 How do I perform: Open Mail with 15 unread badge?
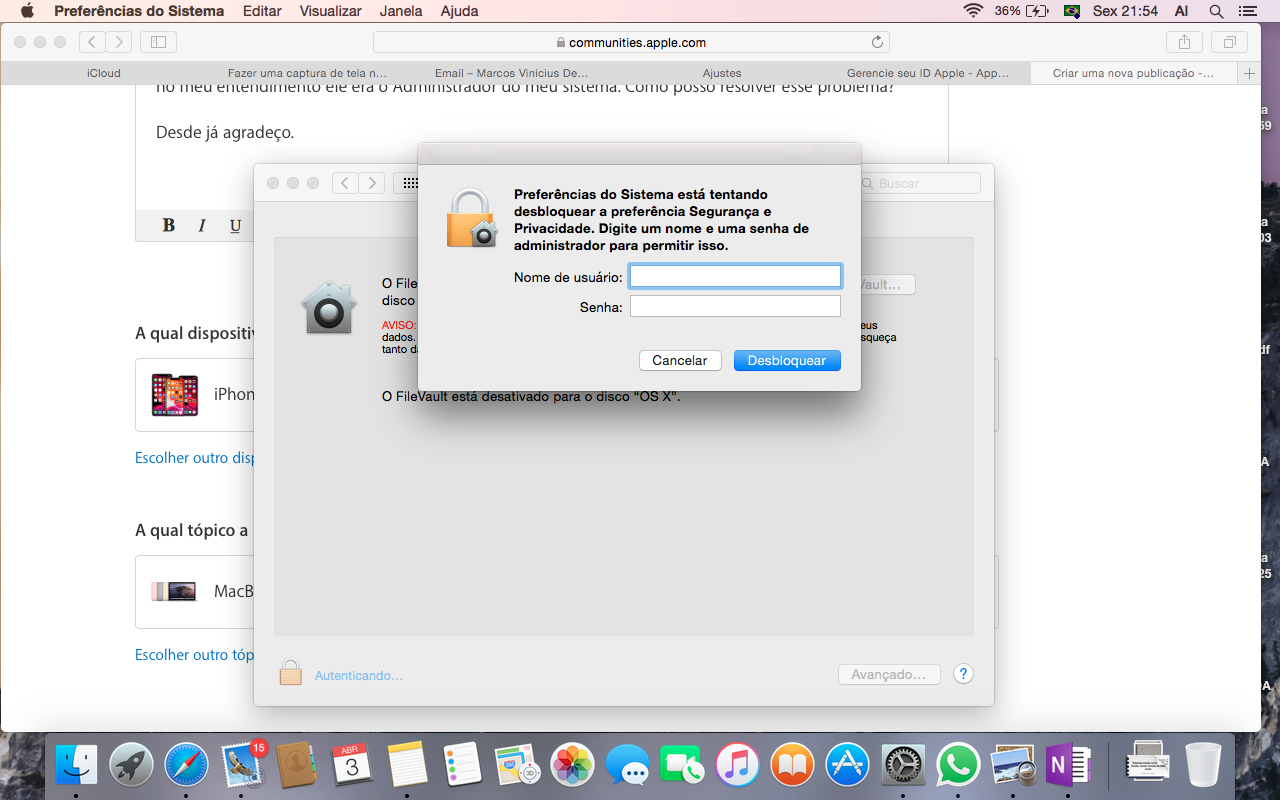click(x=242, y=766)
